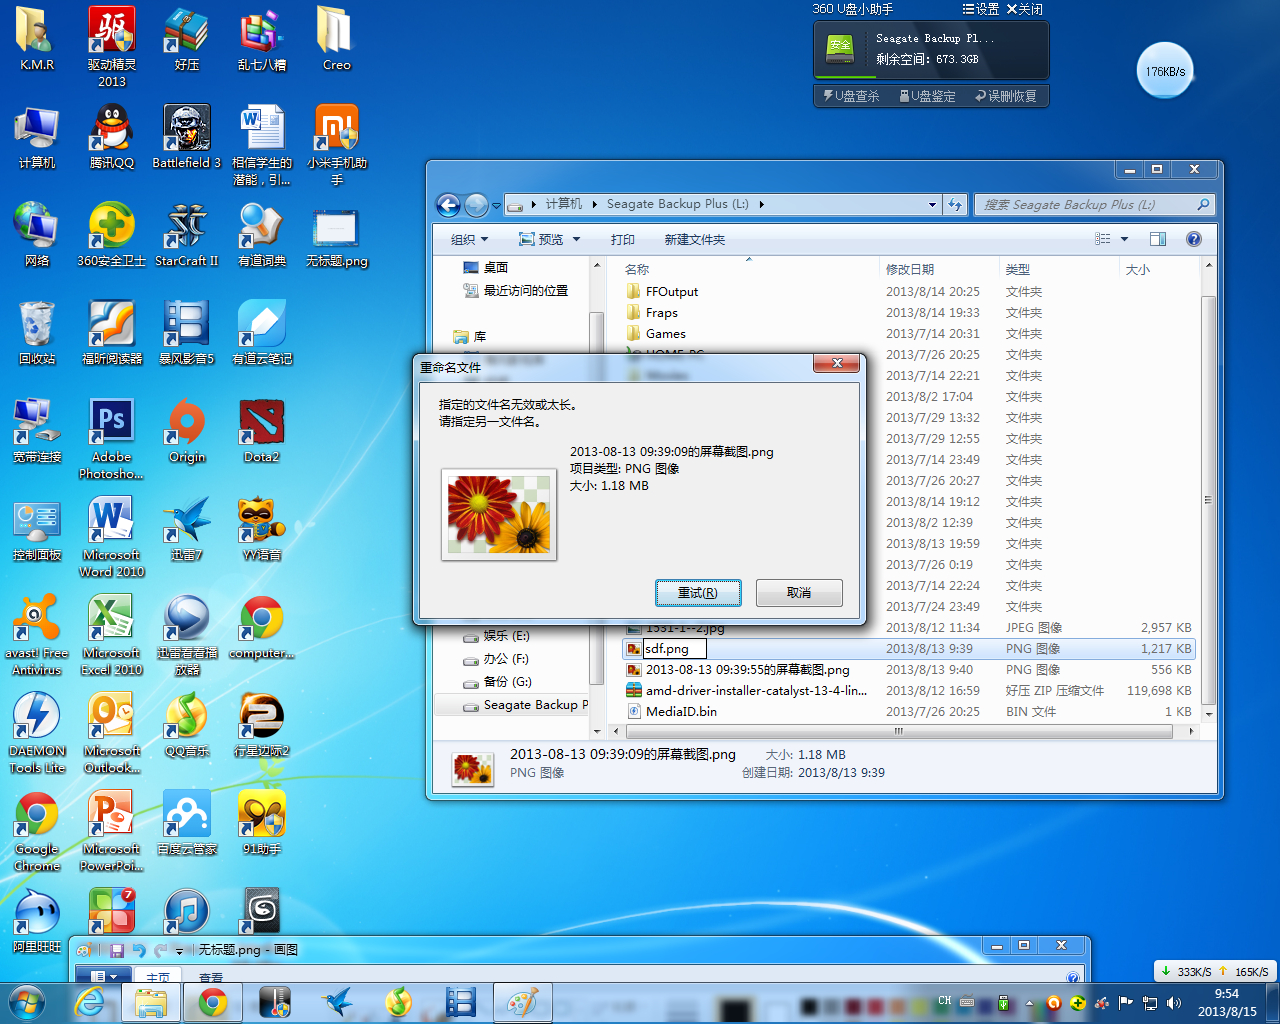Open the view options dropdown arrow

click(1124, 239)
